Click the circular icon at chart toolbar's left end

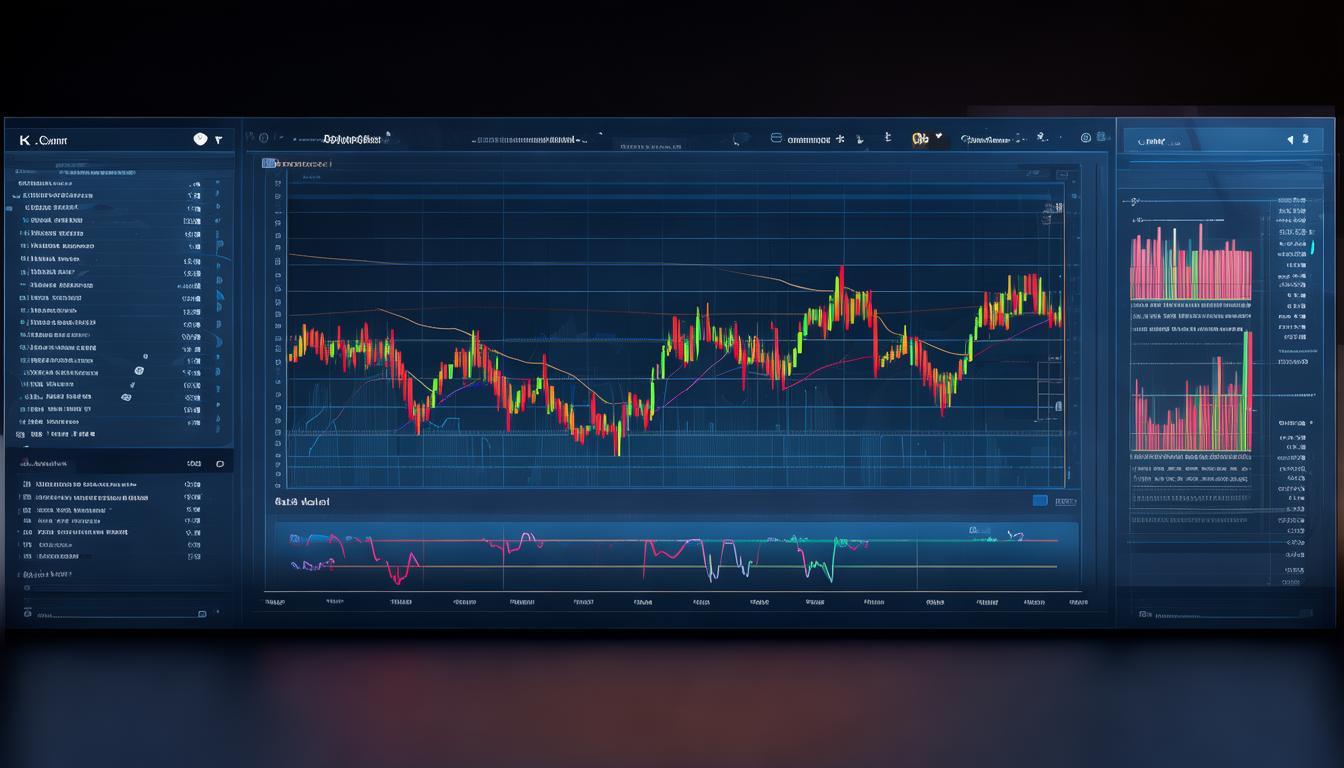tap(263, 138)
